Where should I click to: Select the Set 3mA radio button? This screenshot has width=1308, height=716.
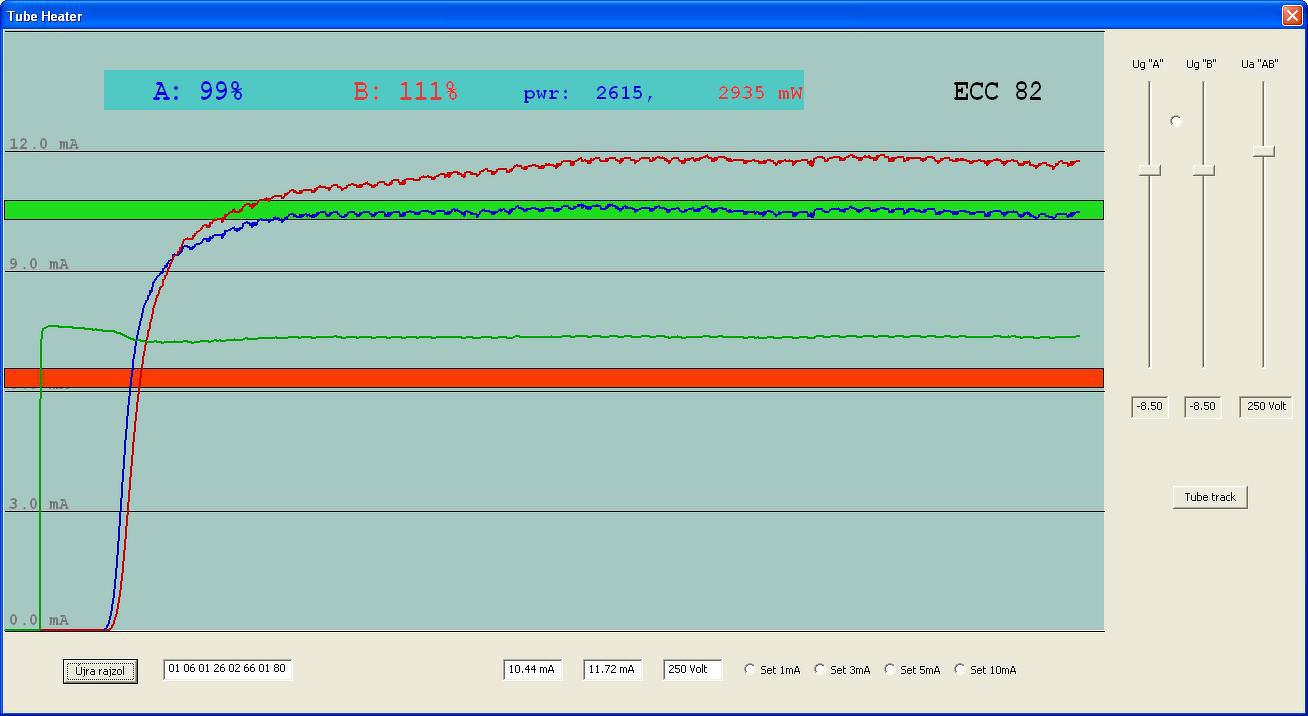pyautogui.click(x=821, y=670)
